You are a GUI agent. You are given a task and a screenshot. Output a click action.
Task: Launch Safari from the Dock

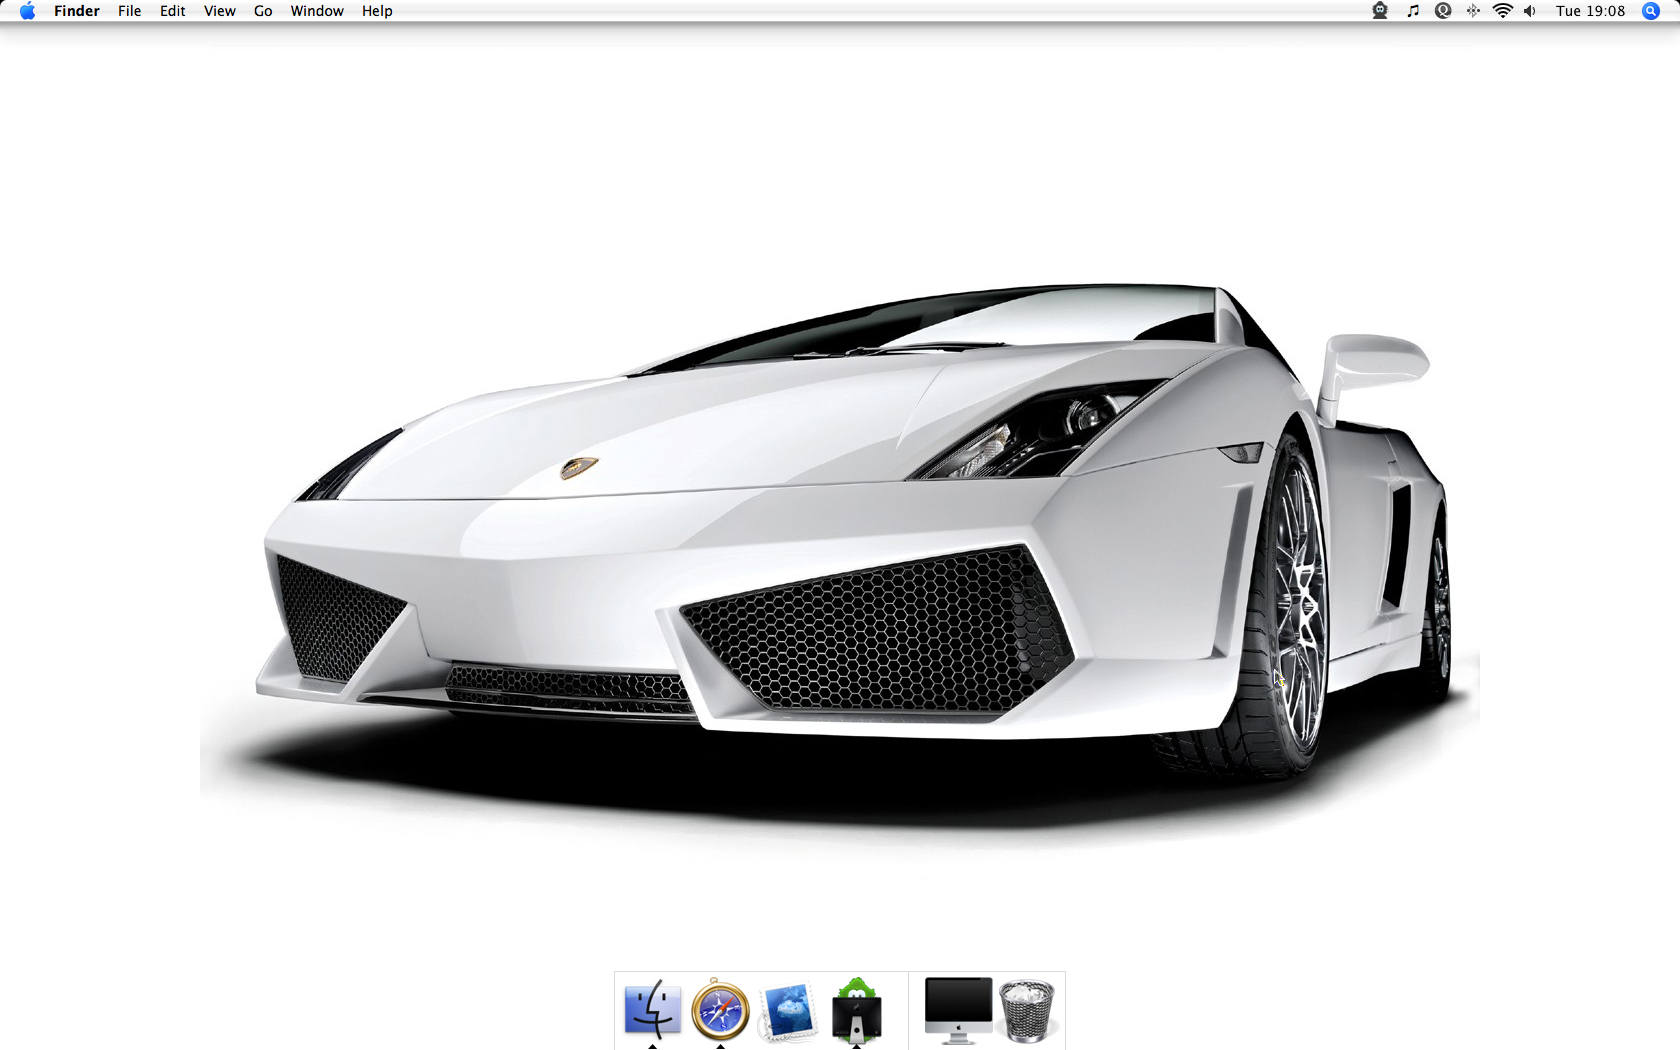(x=720, y=1010)
